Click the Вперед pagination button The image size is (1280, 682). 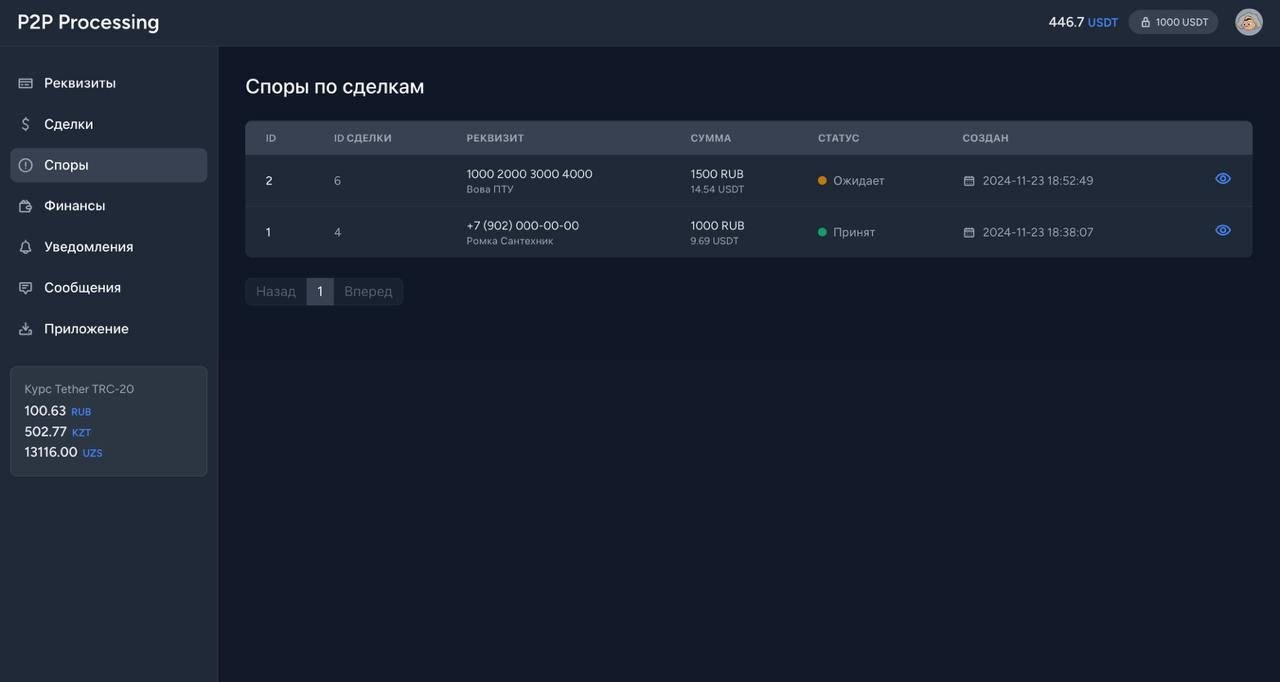click(x=368, y=292)
